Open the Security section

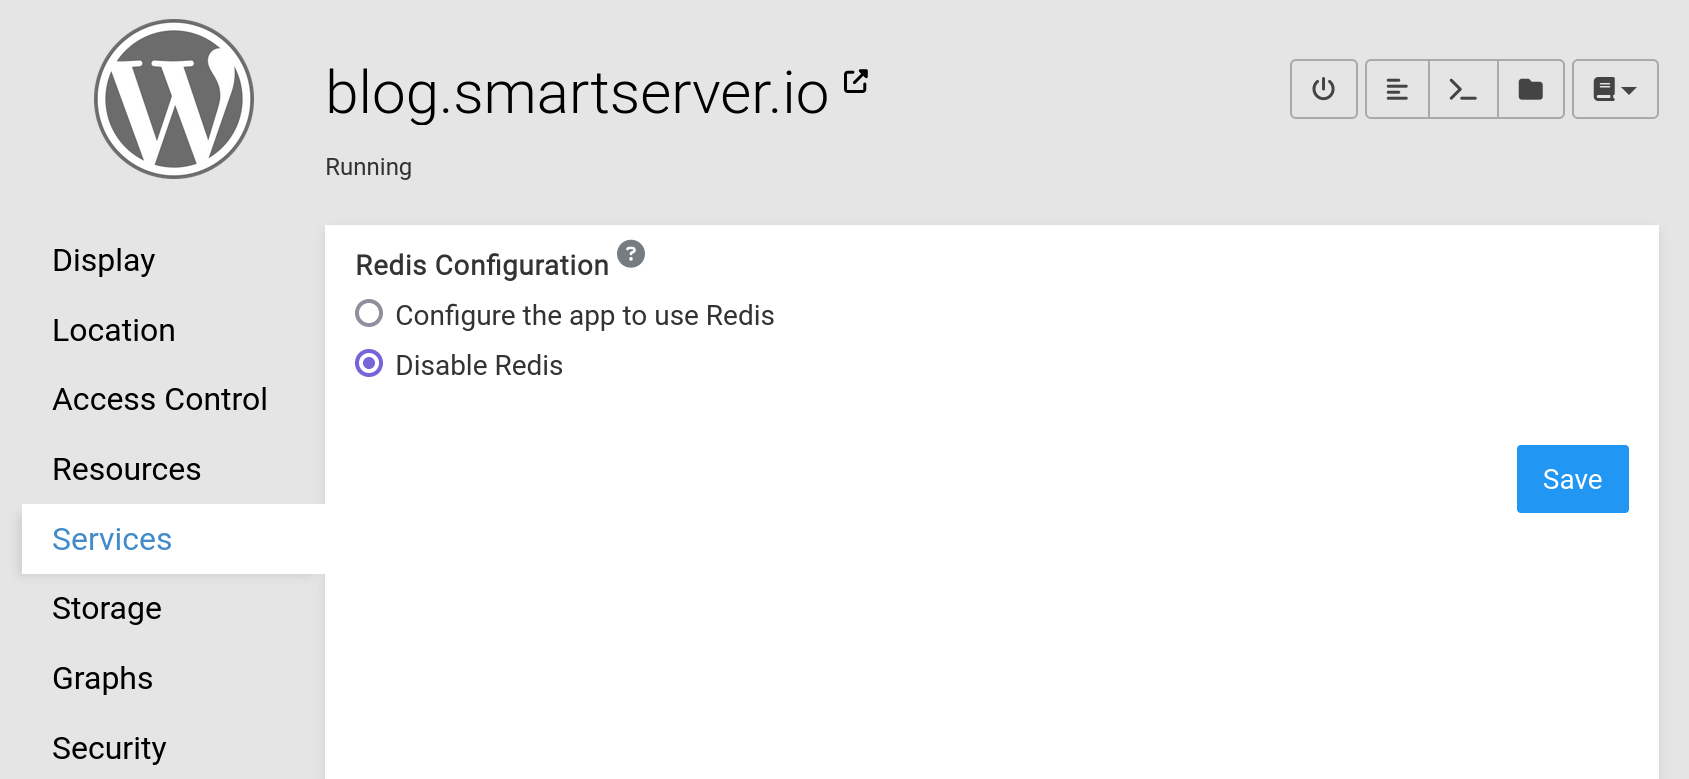point(109,748)
